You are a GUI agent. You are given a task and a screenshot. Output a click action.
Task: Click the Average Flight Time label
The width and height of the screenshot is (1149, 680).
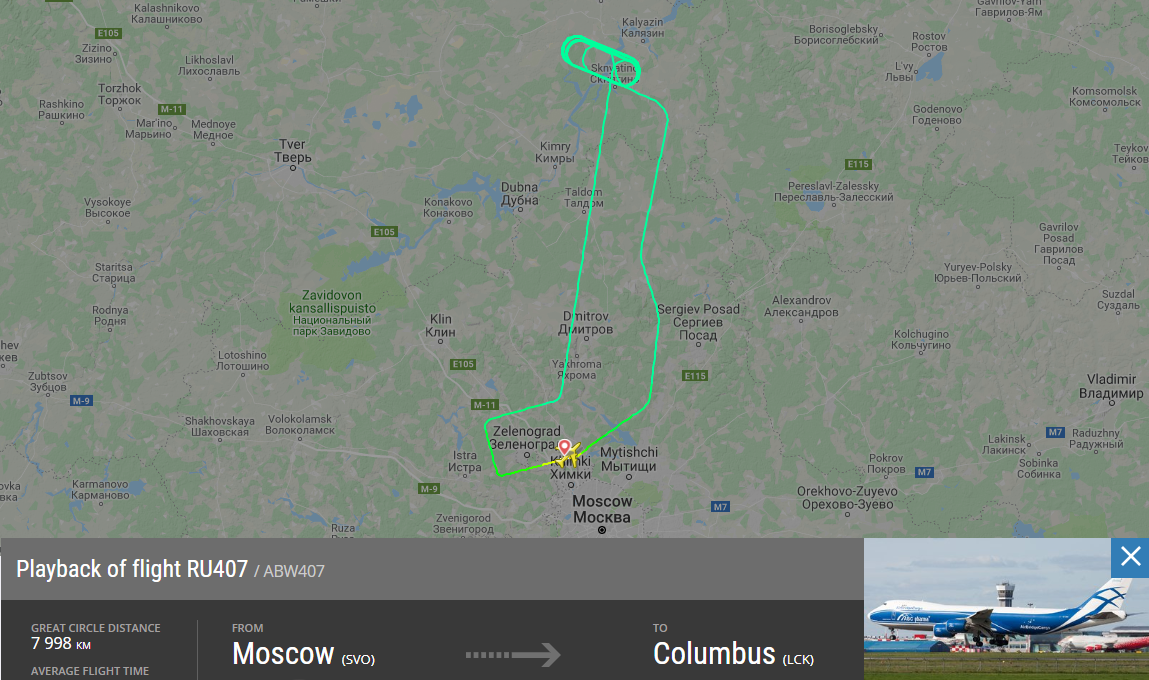coord(89,671)
